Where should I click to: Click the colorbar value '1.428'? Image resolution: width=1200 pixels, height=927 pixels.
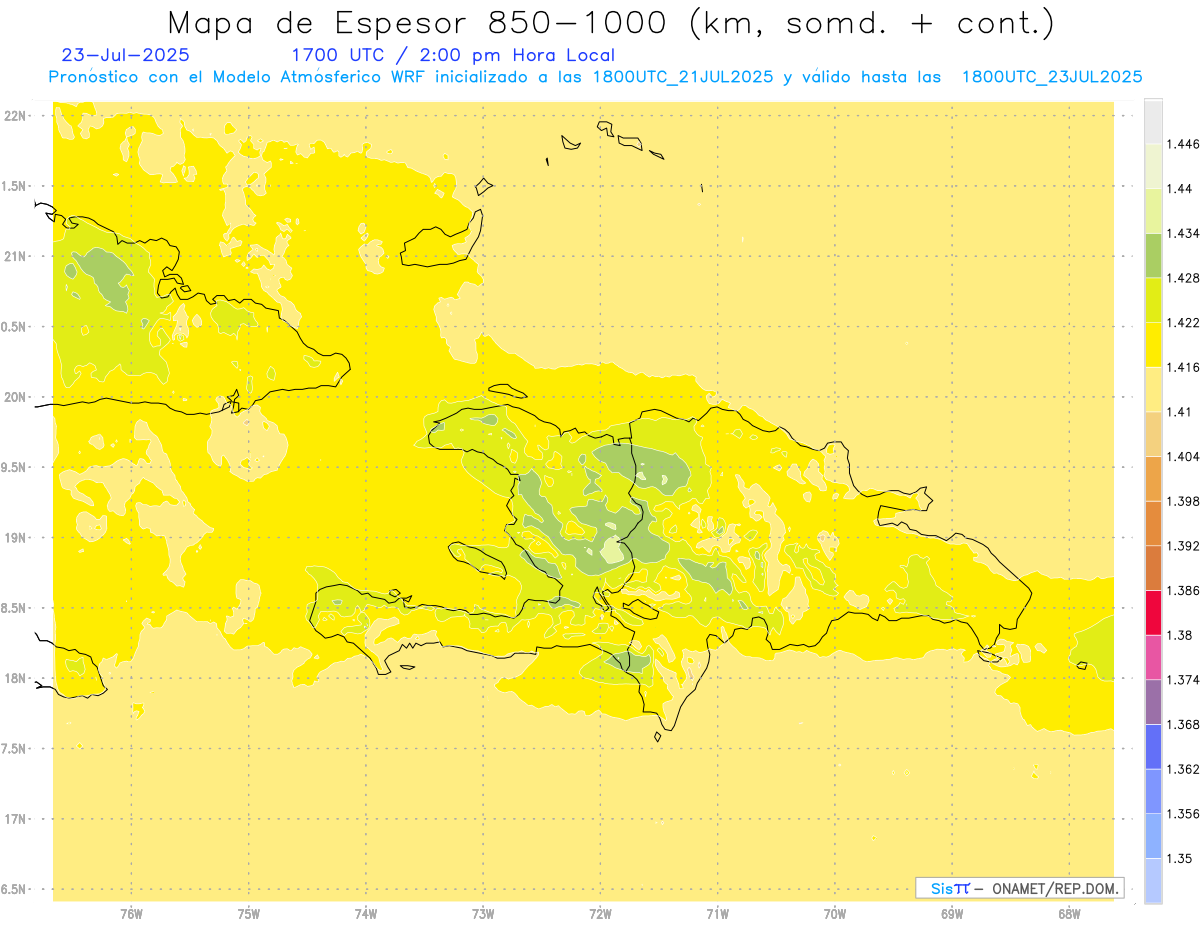pyautogui.click(x=1182, y=279)
